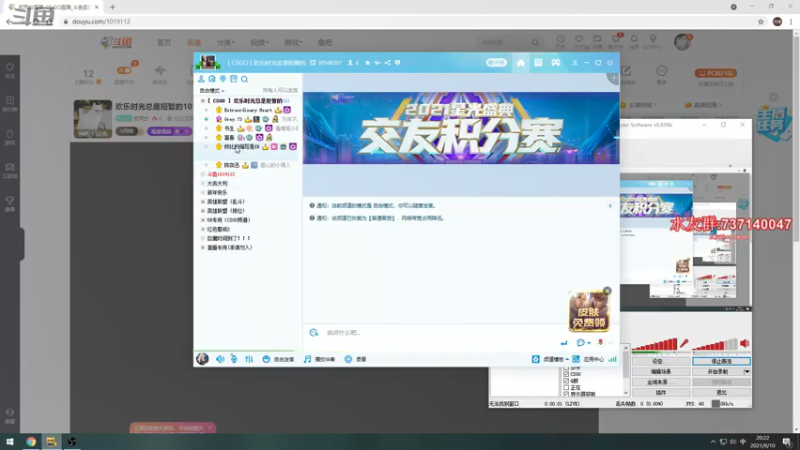Image resolution: width=800 pixels, height=450 pixels.
Task: Click play accompaniment music note button
Action: tap(319, 359)
